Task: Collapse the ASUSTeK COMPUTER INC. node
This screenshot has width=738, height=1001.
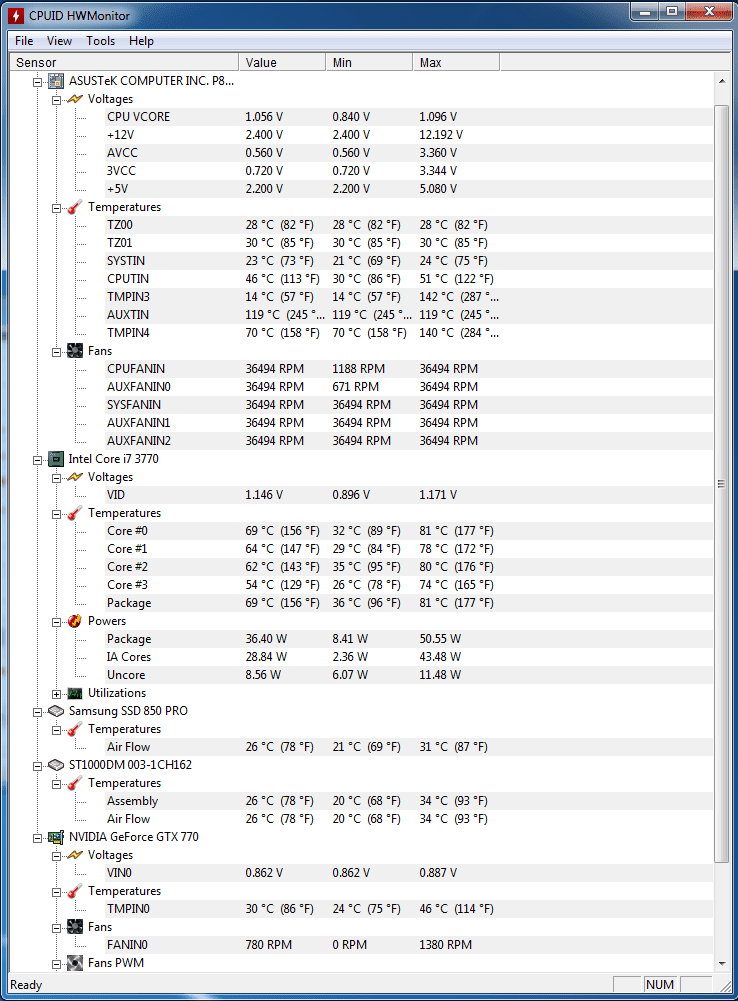Action: click(38, 82)
